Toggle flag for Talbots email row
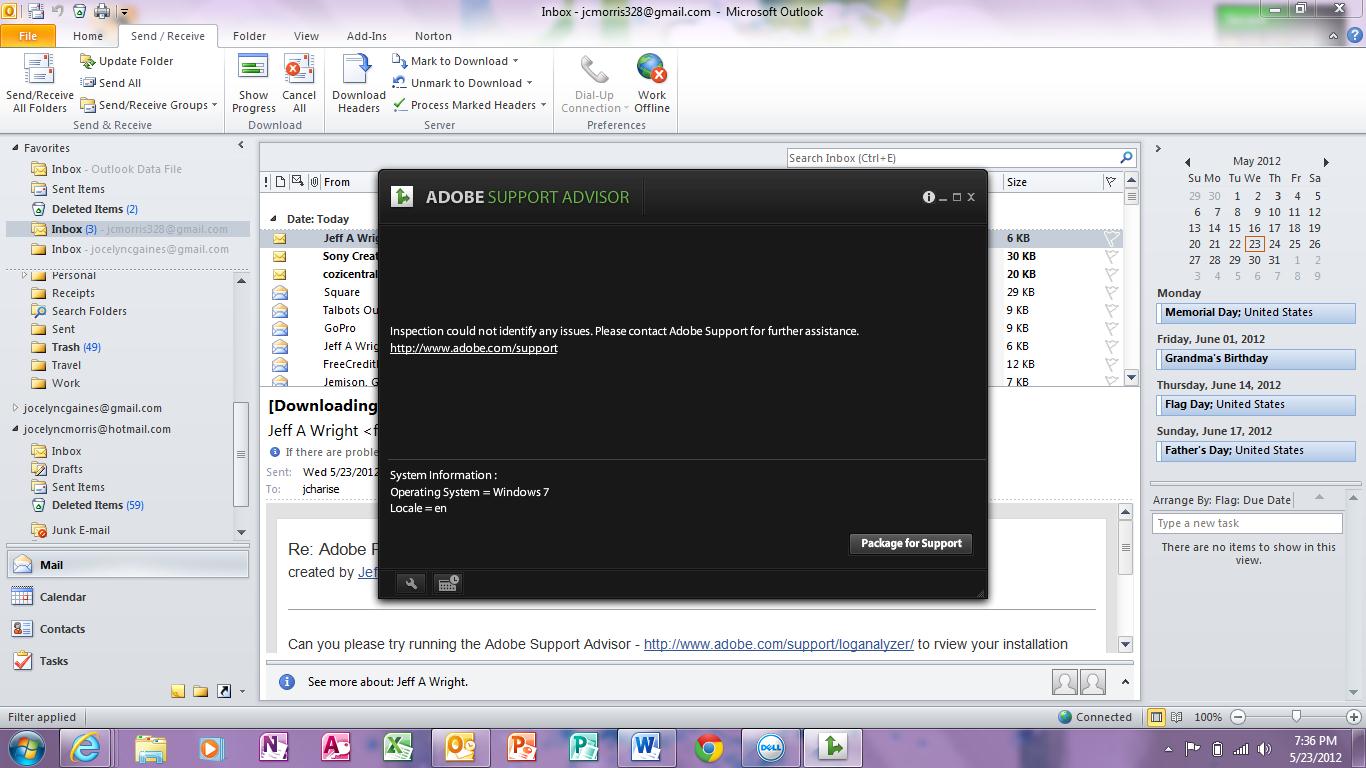 coord(1111,310)
